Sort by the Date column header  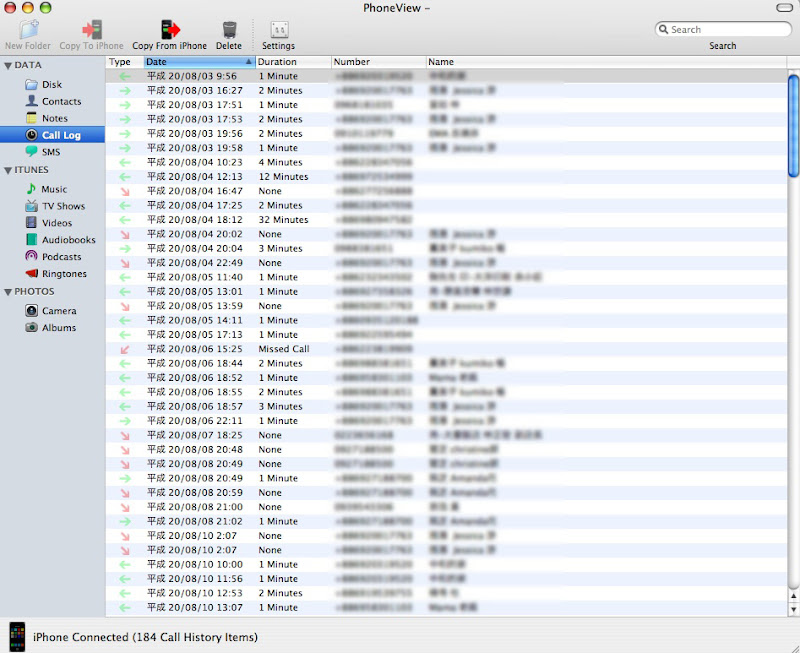pyautogui.click(x=199, y=62)
